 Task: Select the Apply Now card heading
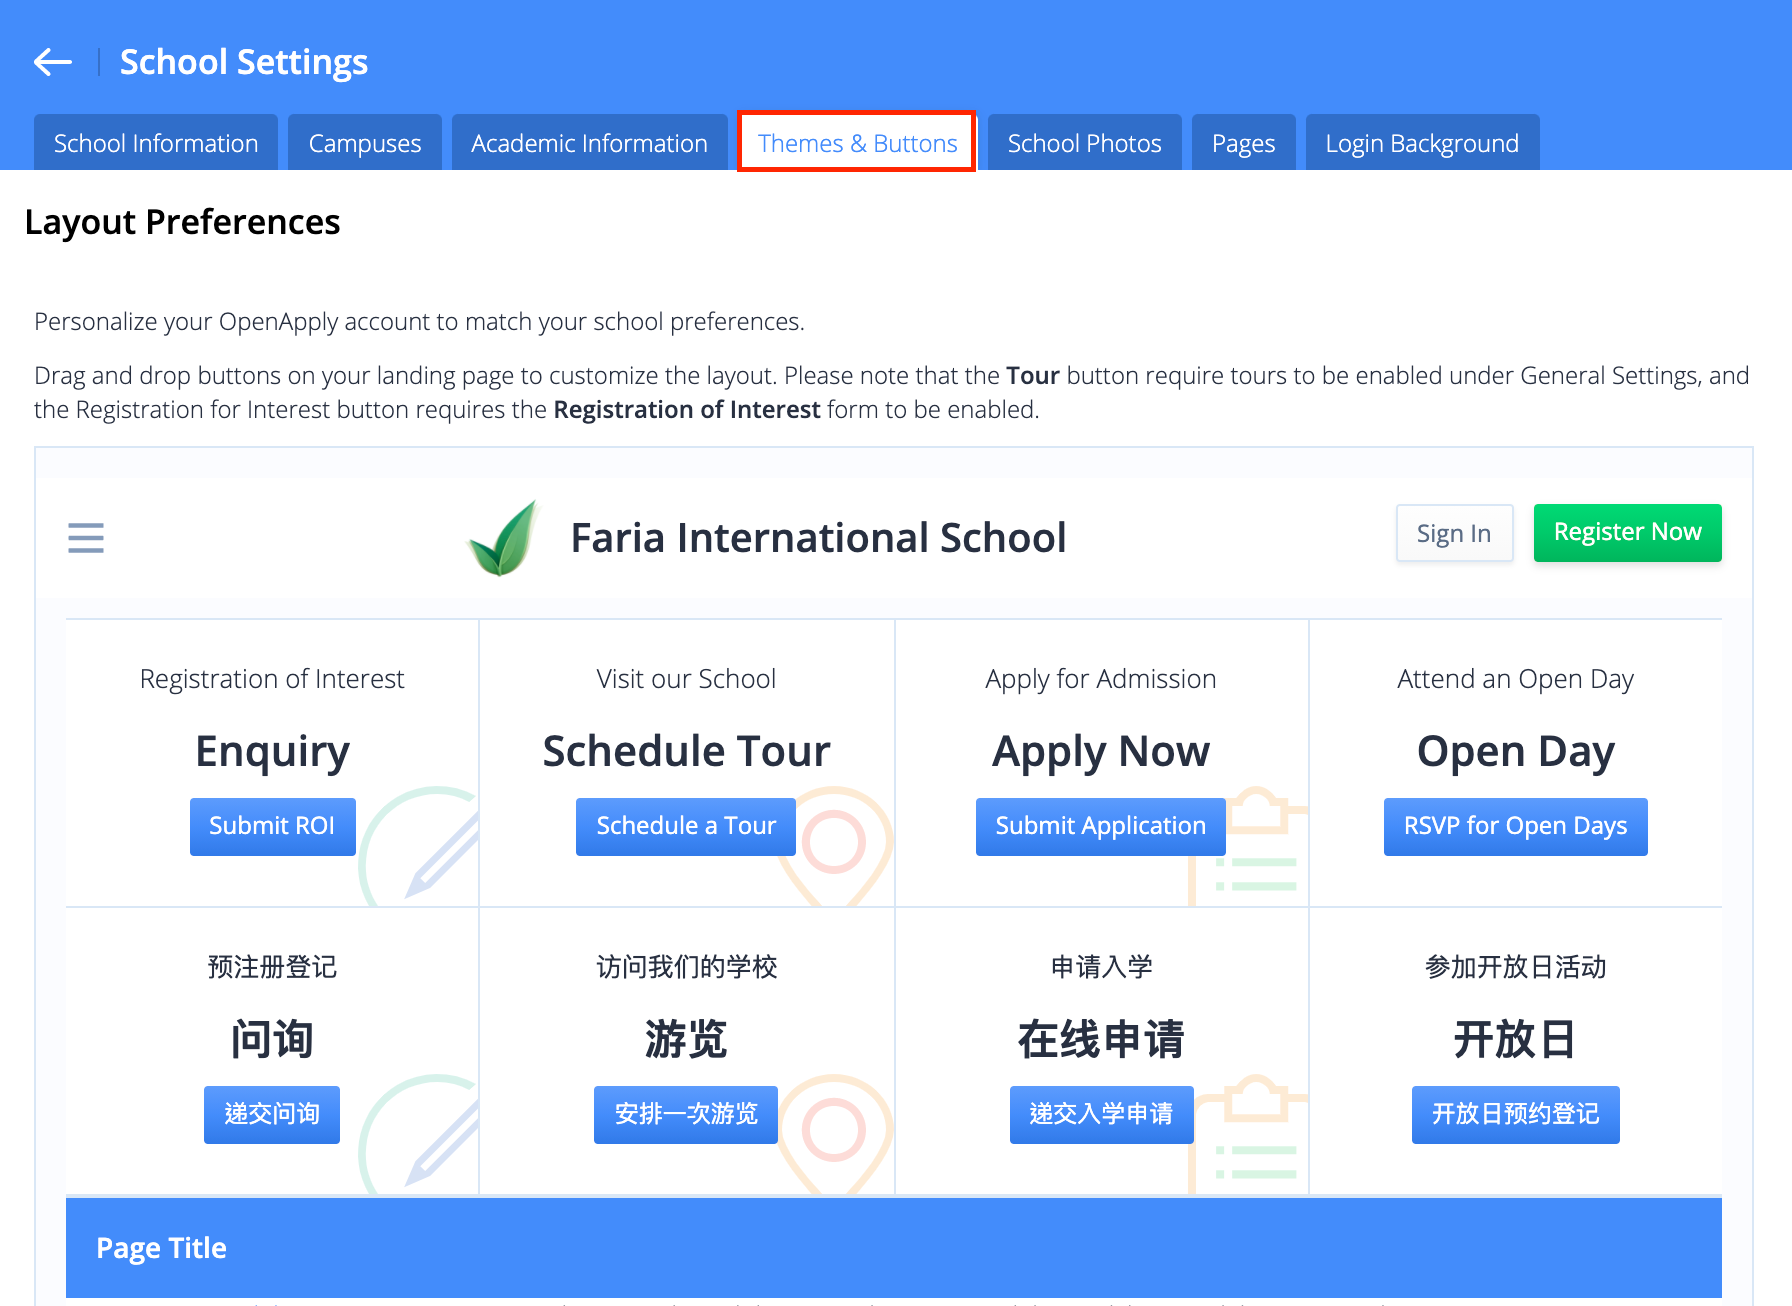click(x=1101, y=751)
